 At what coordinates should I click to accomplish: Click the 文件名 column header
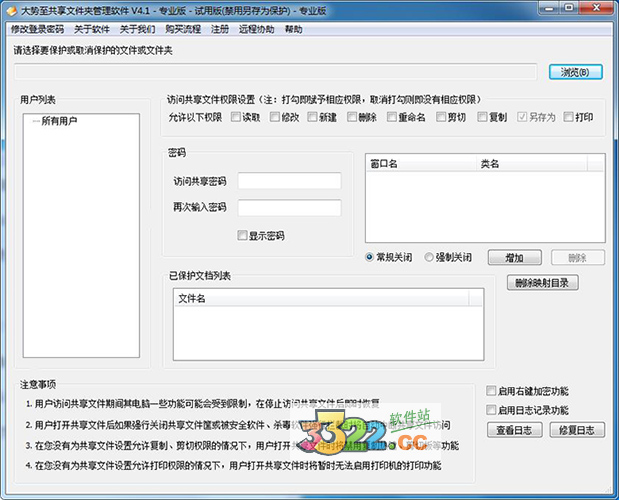pos(321,299)
